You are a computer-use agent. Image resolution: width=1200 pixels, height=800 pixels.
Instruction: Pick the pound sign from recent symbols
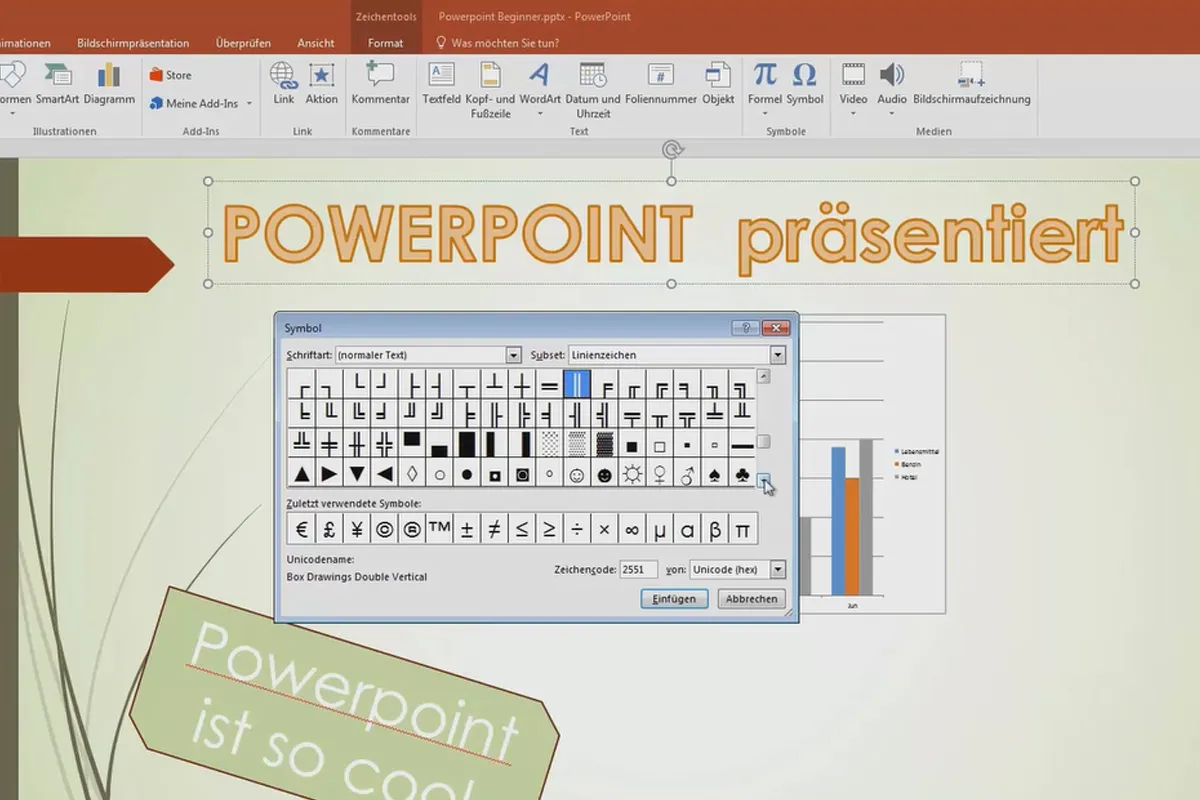coord(329,529)
